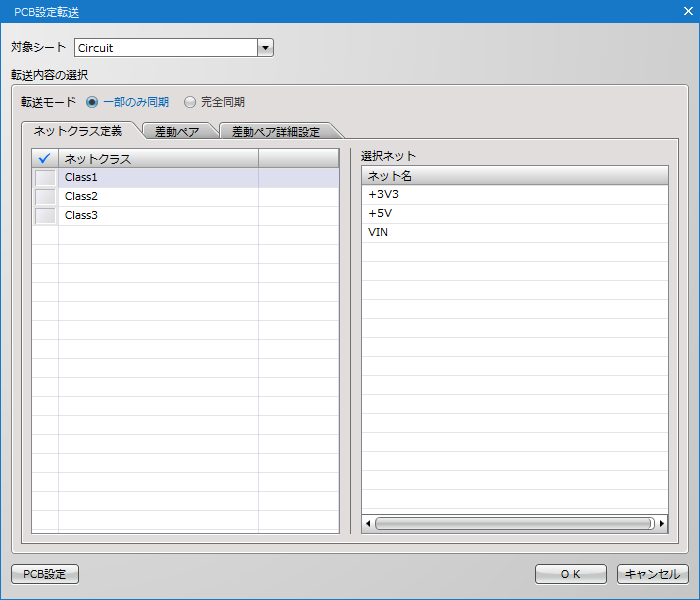Image resolution: width=700 pixels, height=600 pixels.
Task: Open the 対象シート dropdown arrow
Action: pyautogui.click(x=265, y=48)
